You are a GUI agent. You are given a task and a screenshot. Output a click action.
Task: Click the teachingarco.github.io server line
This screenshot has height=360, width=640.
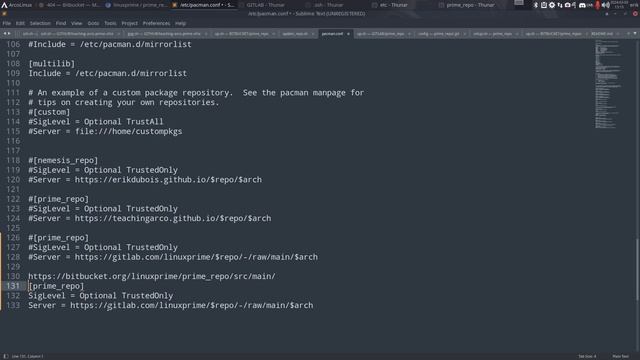coord(150,218)
